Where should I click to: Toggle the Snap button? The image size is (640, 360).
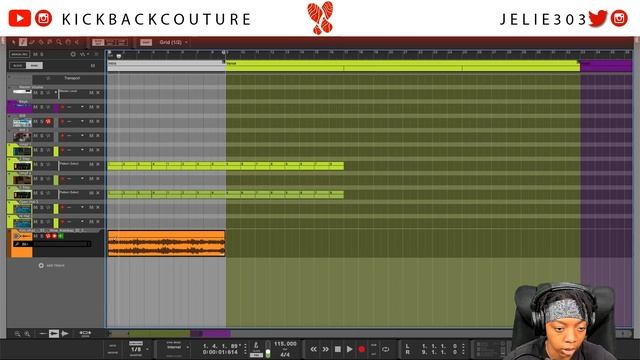tap(146, 42)
